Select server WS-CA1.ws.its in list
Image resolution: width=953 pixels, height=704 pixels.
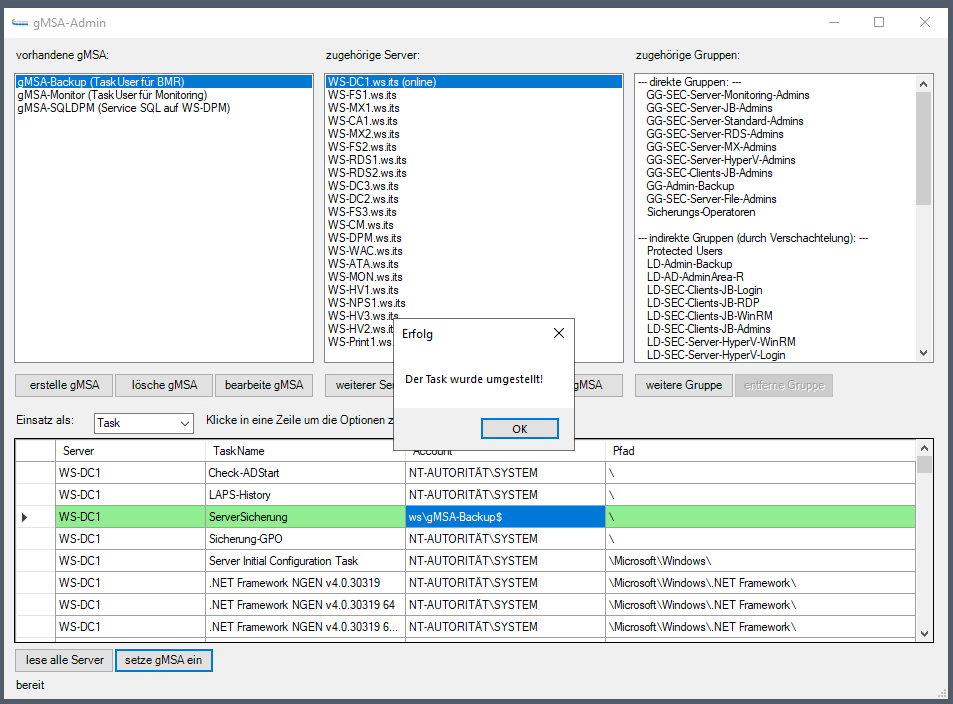pyautogui.click(x=474, y=121)
